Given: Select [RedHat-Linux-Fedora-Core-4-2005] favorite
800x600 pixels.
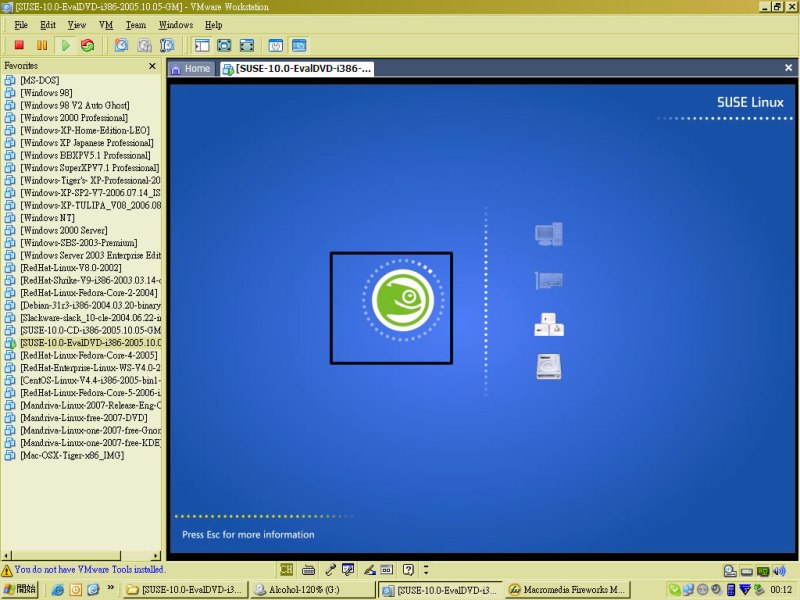Looking at the screenshot, I should (x=89, y=355).
